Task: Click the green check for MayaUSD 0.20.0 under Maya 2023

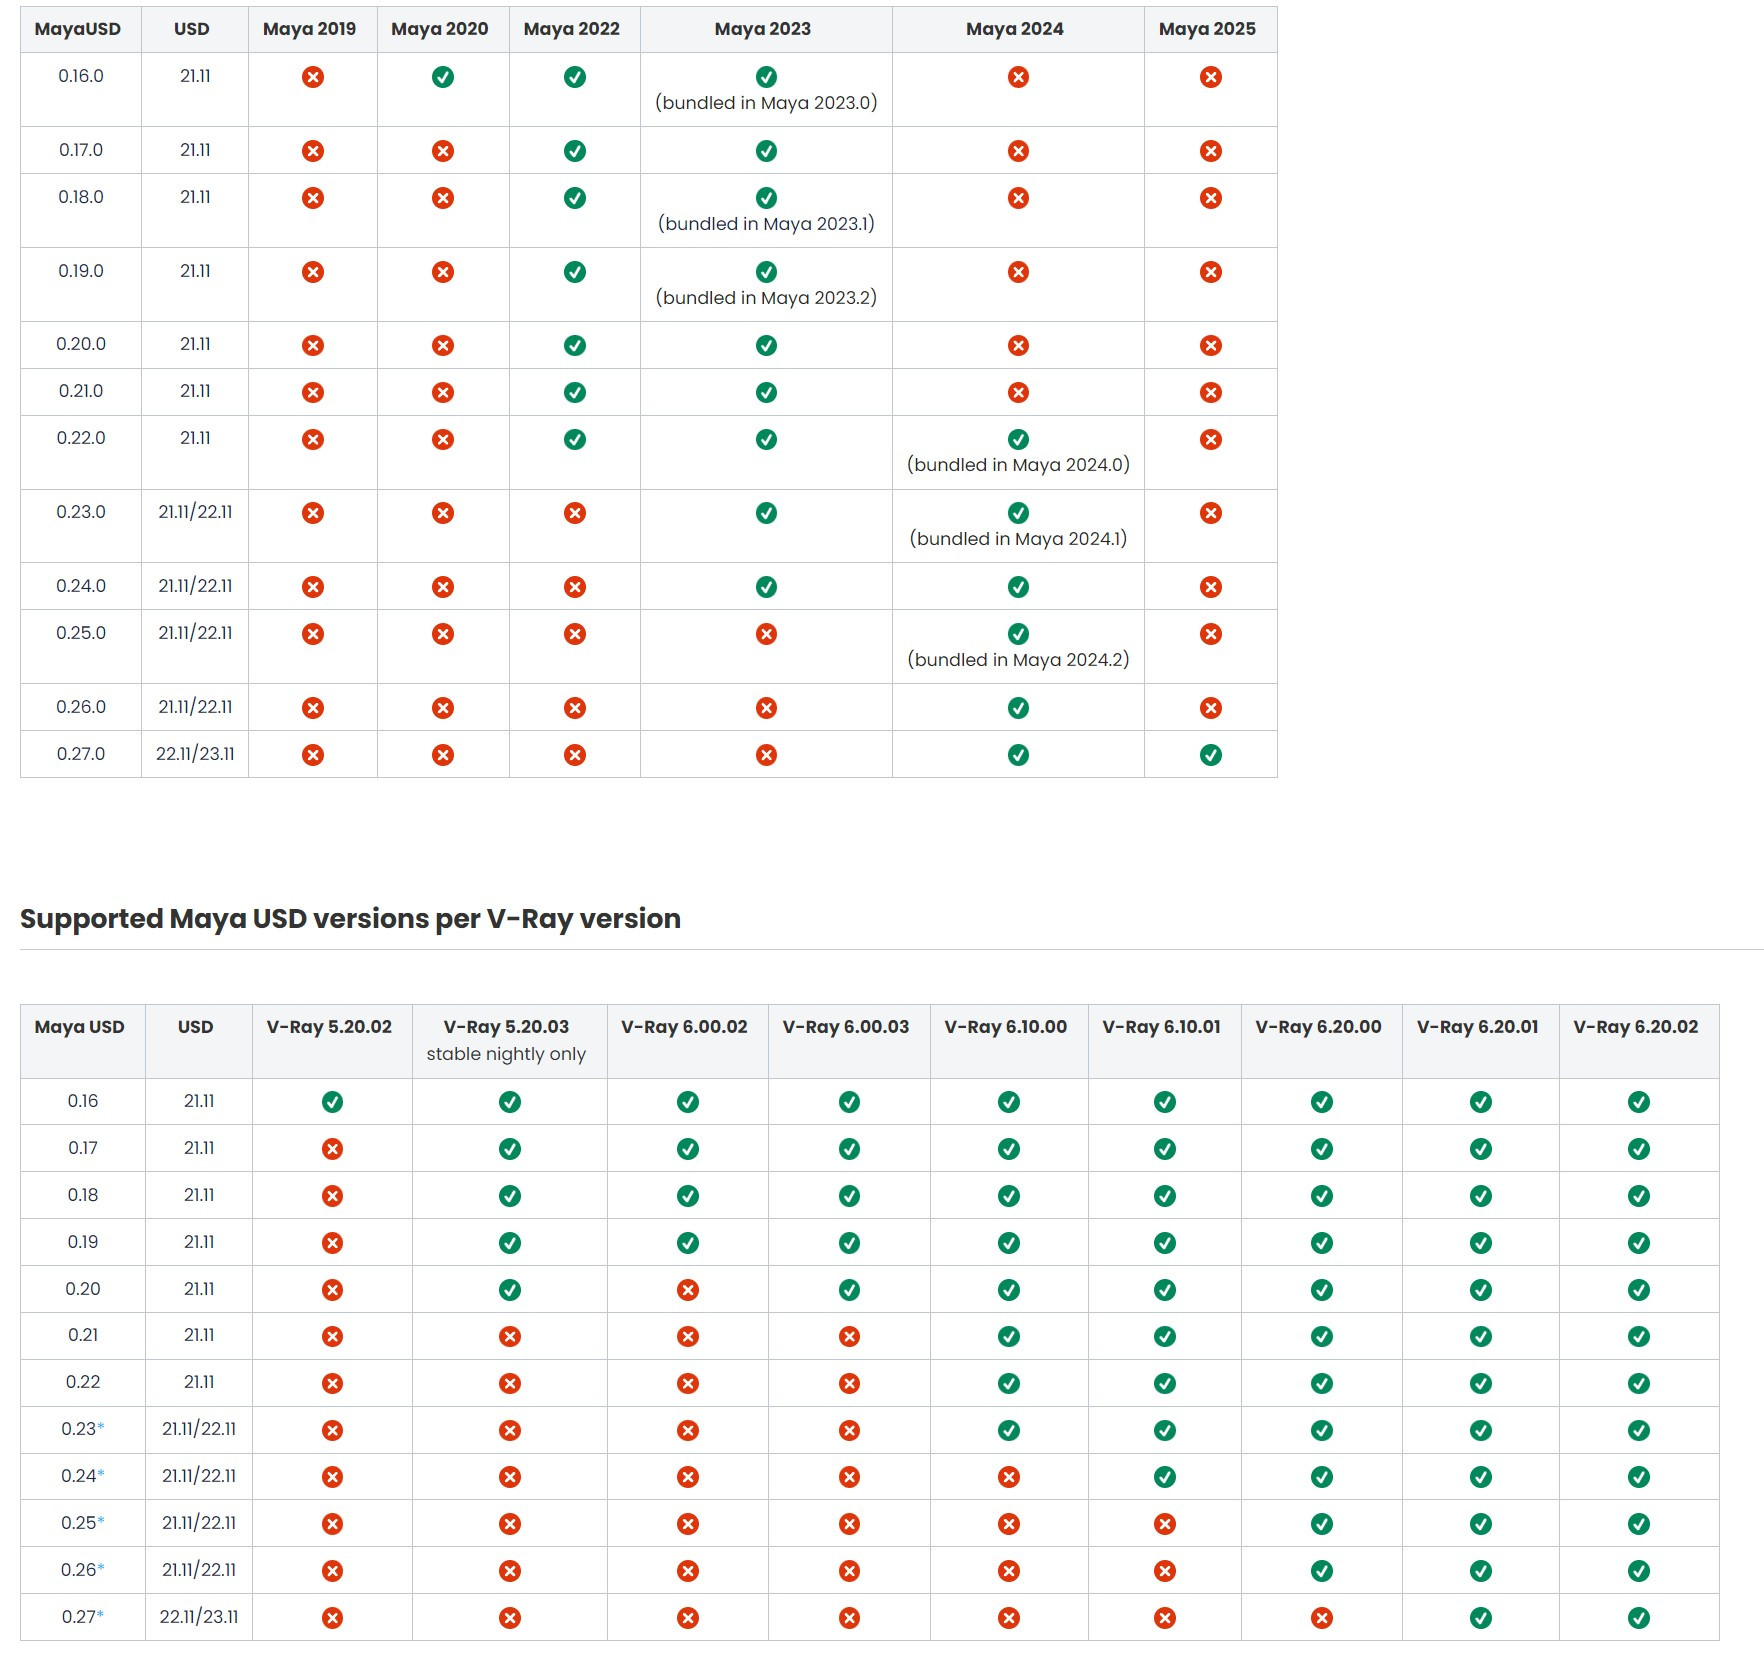Action: 767,346
